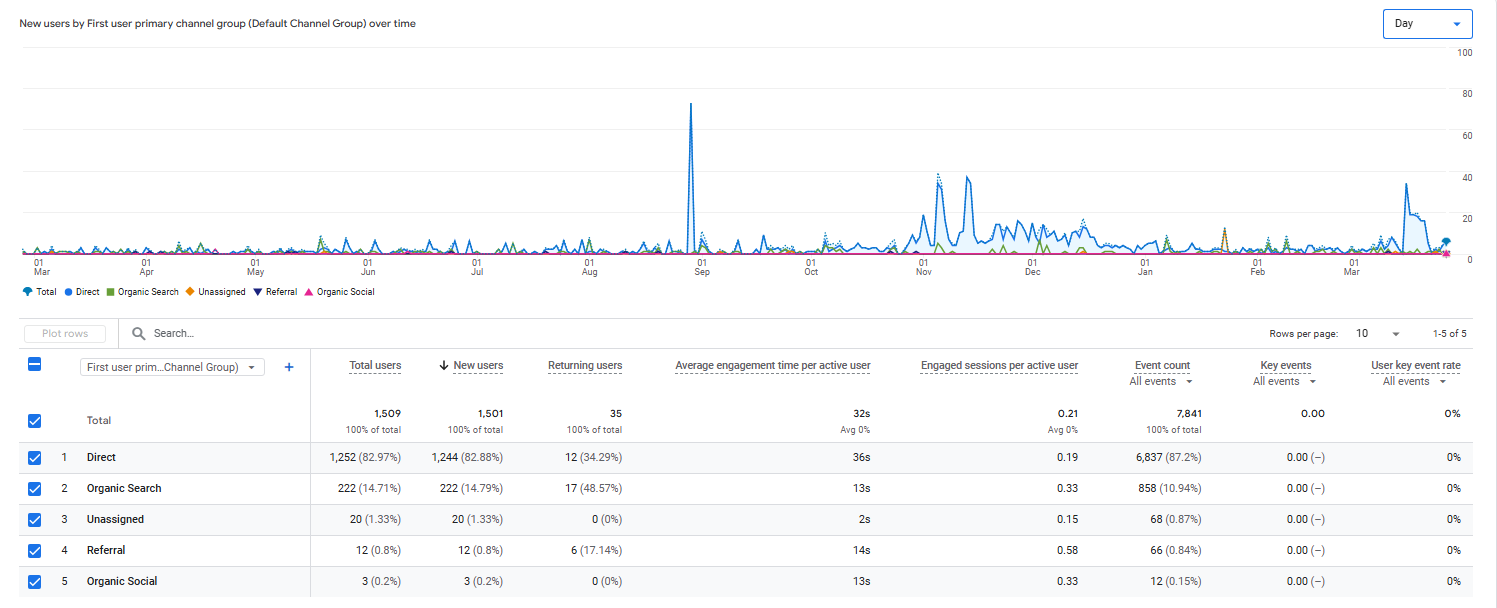This screenshot has width=1497, height=608.
Task: Open the Day granularity dropdown
Action: click(x=1427, y=23)
